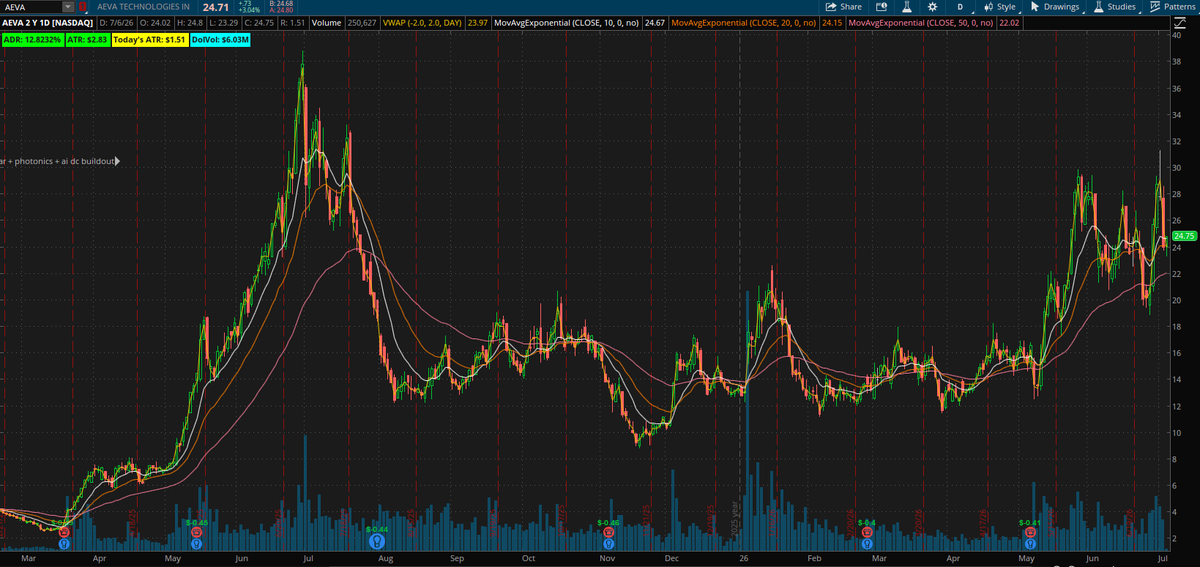Click the flask icon next to Share
The height and width of the screenshot is (567, 1200).
(x=906, y=7)
